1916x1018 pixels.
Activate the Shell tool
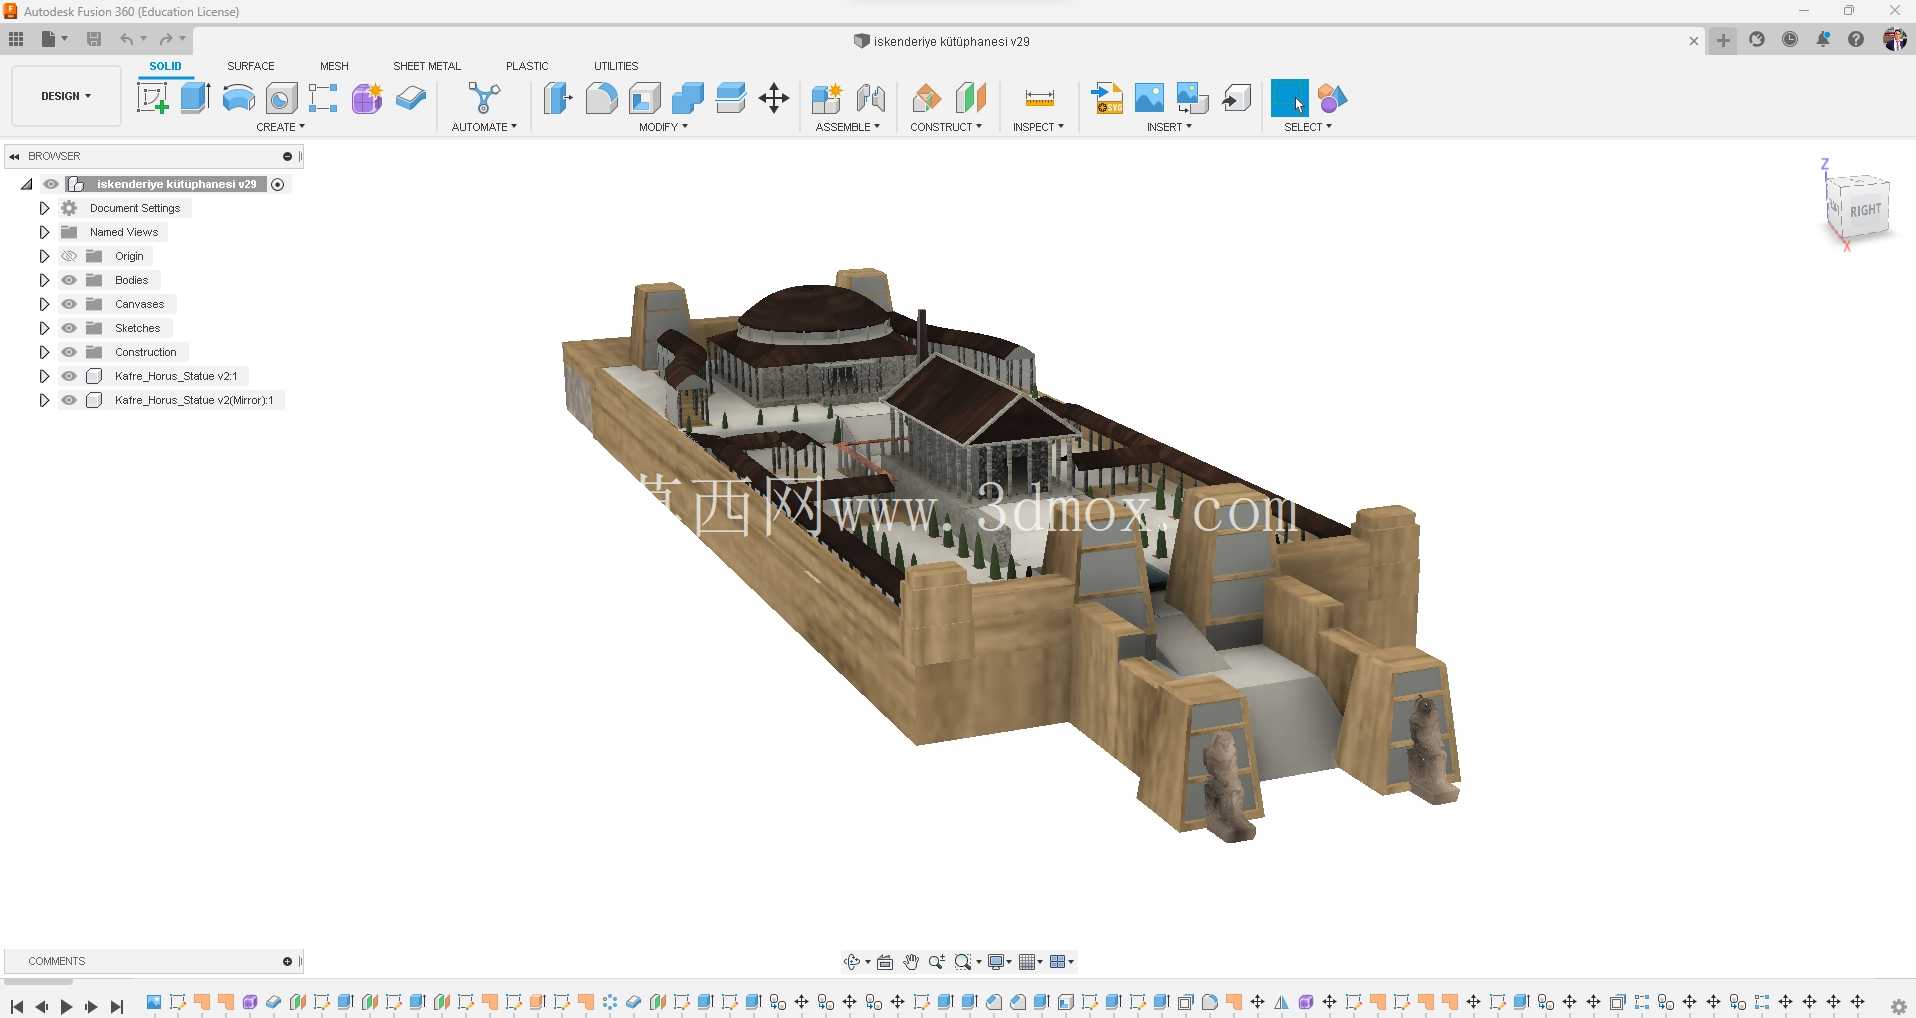(645, 98)
